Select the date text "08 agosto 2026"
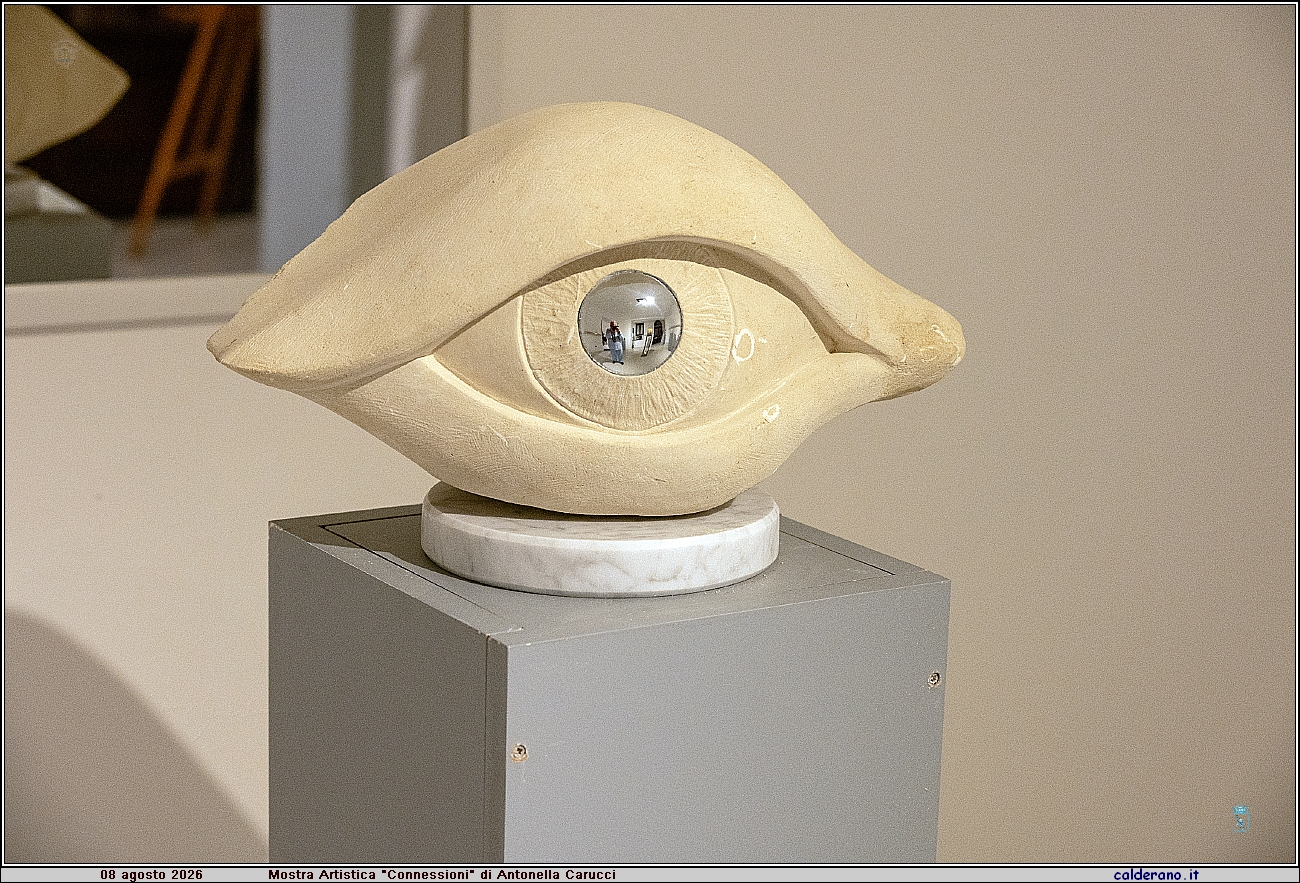The width and height of the screenshot is (1300, 883). (x=151, y=874)
